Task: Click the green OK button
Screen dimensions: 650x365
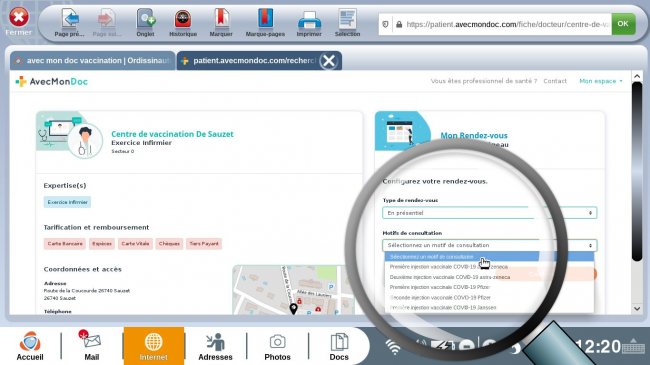Action: [623, 24]
